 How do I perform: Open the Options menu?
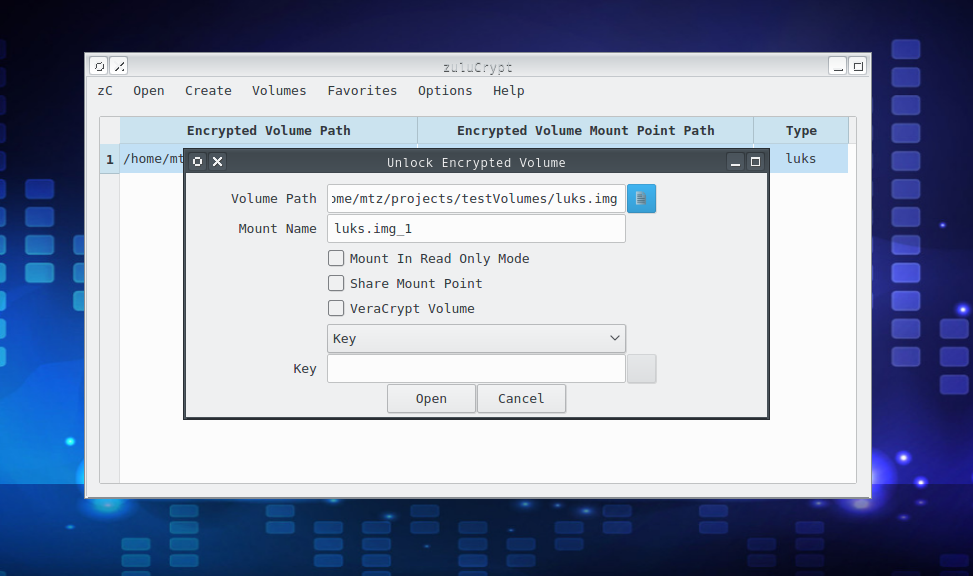point(445,91)
